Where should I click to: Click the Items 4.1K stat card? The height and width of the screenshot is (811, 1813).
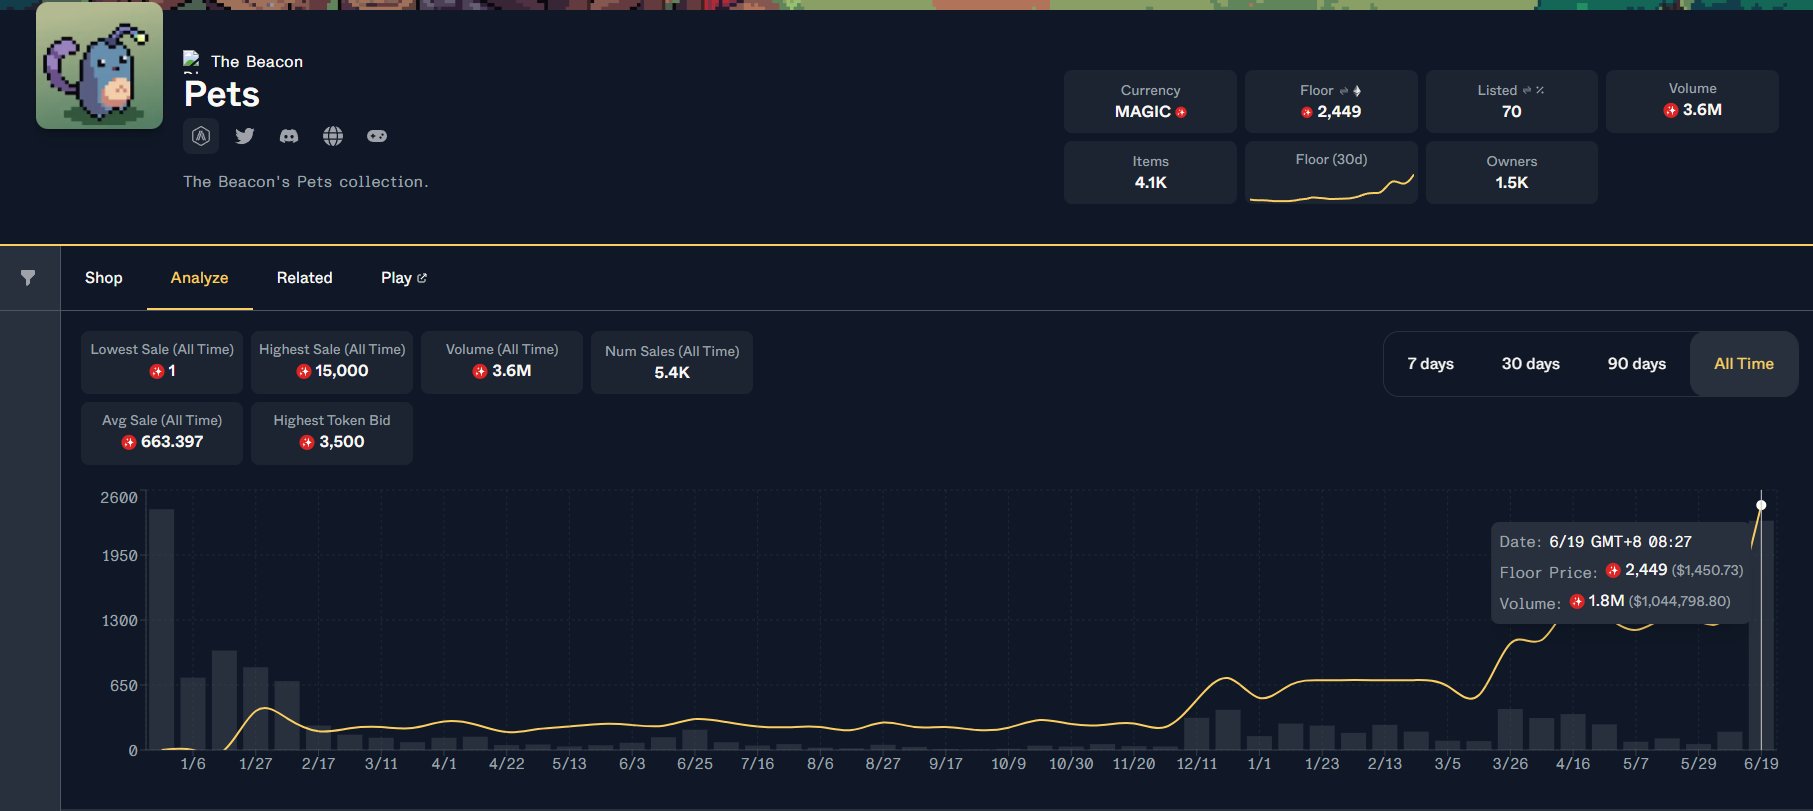pyautogui.click(x=1150, y=173)
